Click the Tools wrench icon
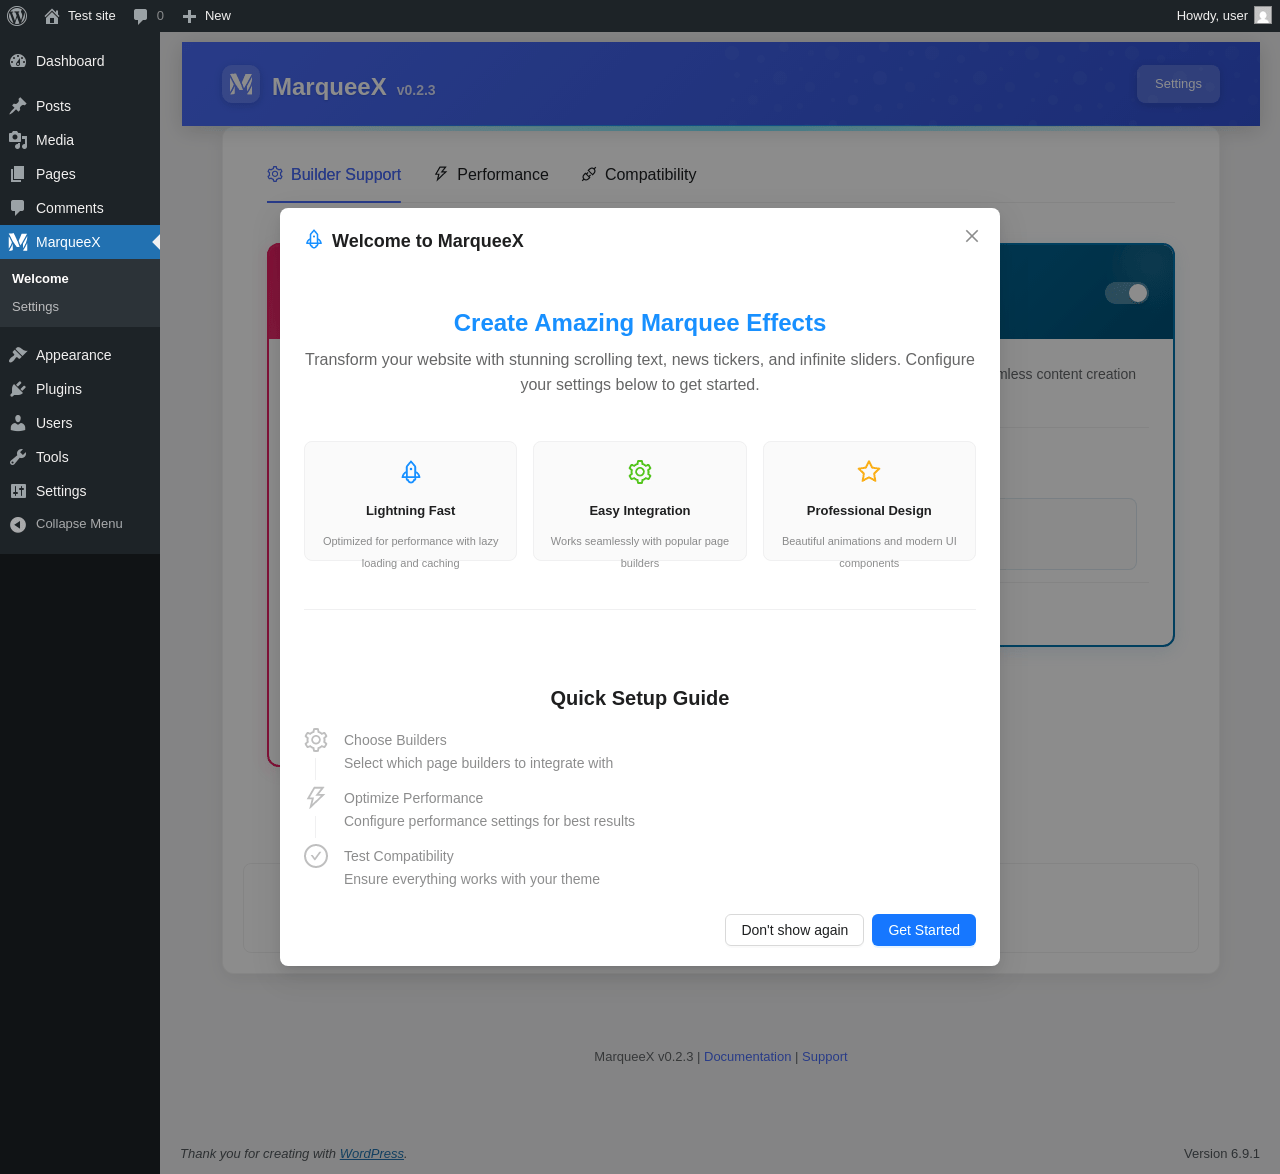Screen dimensions: 1280x1174 tap(18, 457)
